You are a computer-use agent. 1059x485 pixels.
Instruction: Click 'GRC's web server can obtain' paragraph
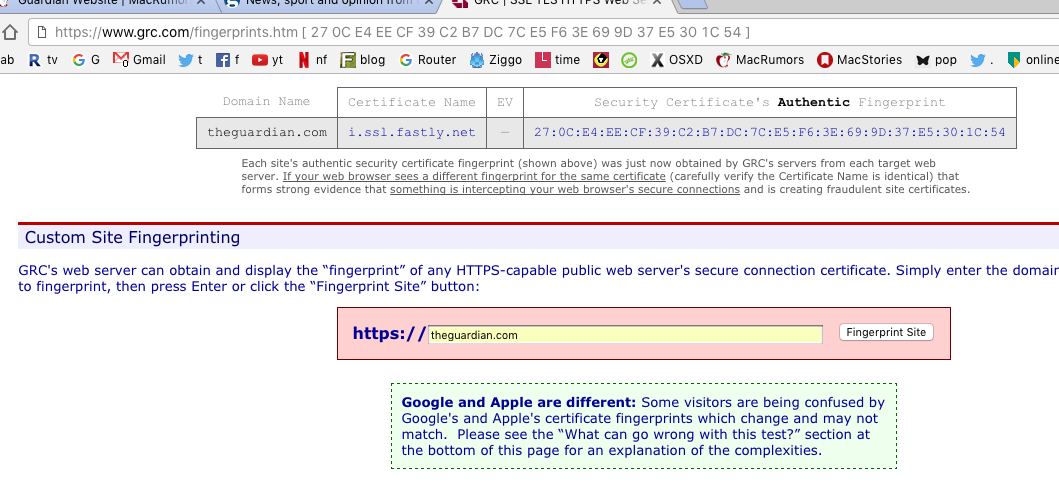(x=538, y=278)
